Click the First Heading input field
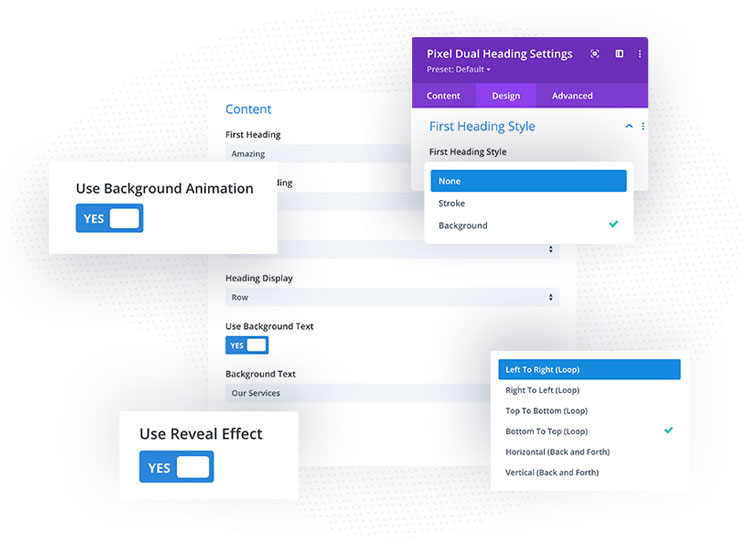The height and width of the screenshot is (549, 750). pos(319,154)
